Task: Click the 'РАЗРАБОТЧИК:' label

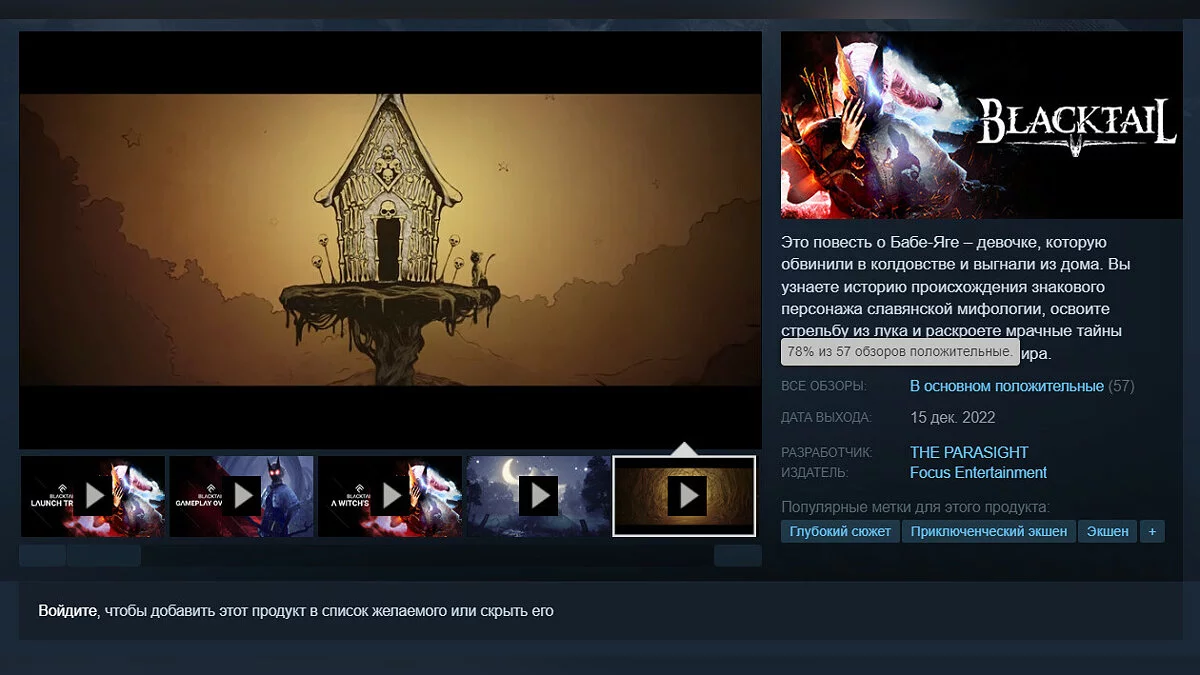Action: coord(827,453)
